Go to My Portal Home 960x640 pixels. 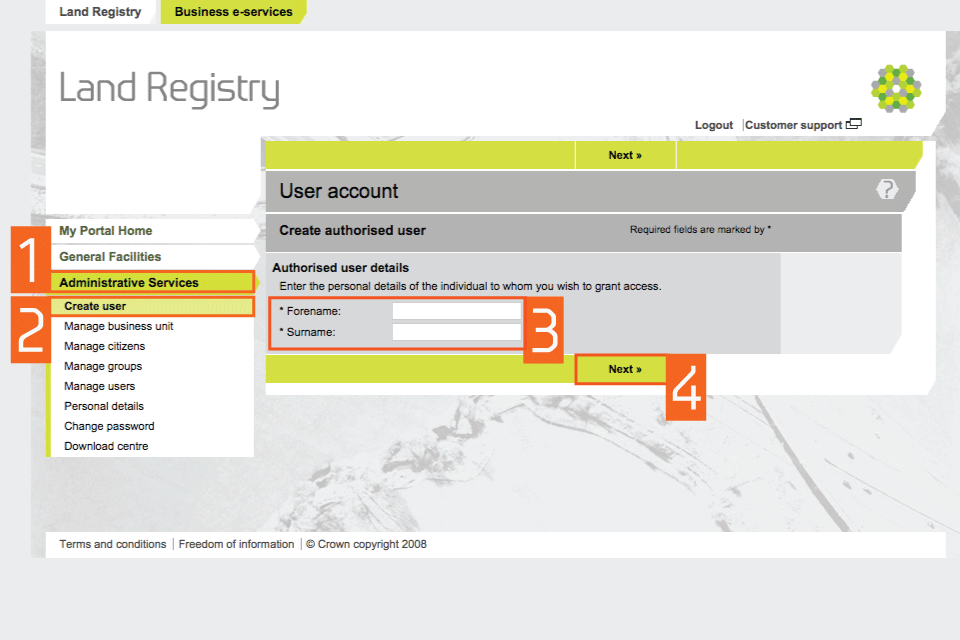tap(106, 231)
